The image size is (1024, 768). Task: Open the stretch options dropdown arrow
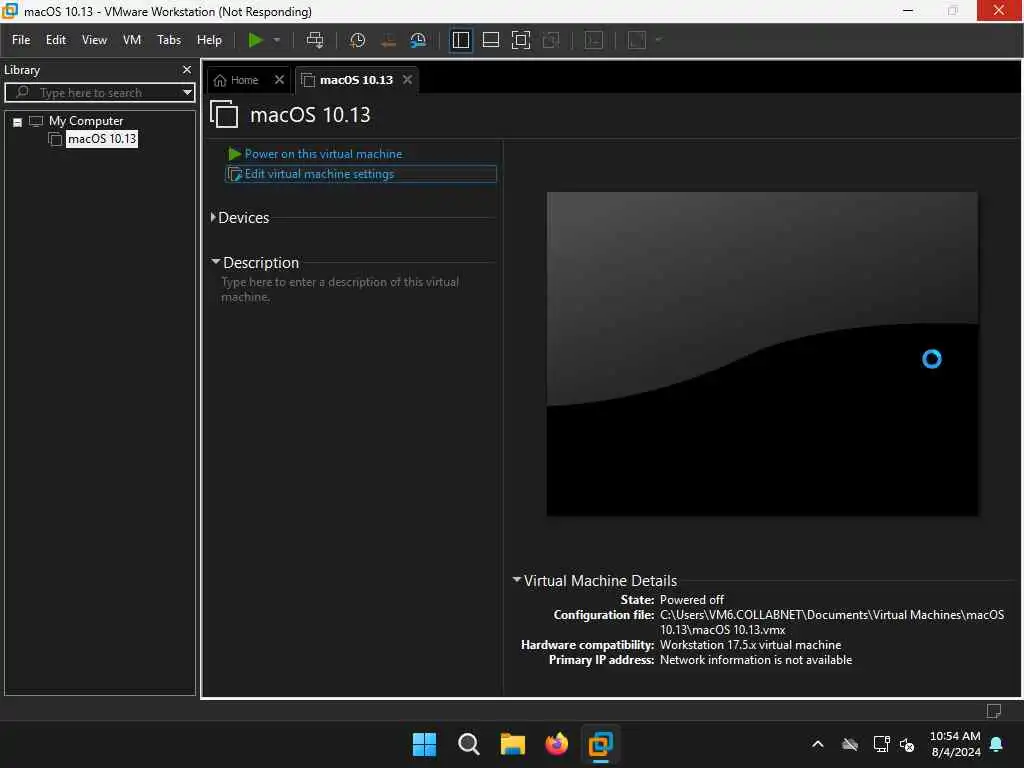tap(658, 40)
